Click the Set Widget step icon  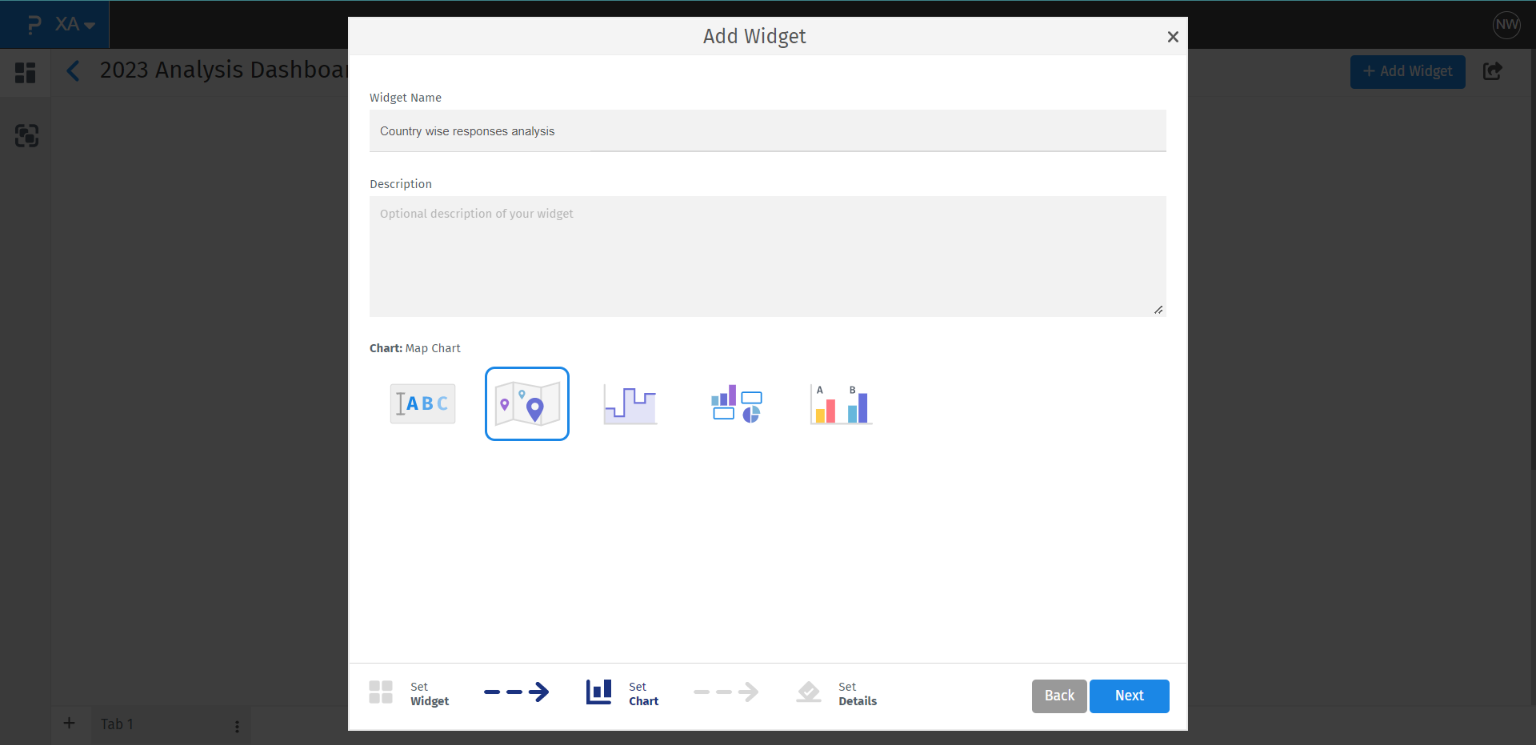click(x=381, y=692)
